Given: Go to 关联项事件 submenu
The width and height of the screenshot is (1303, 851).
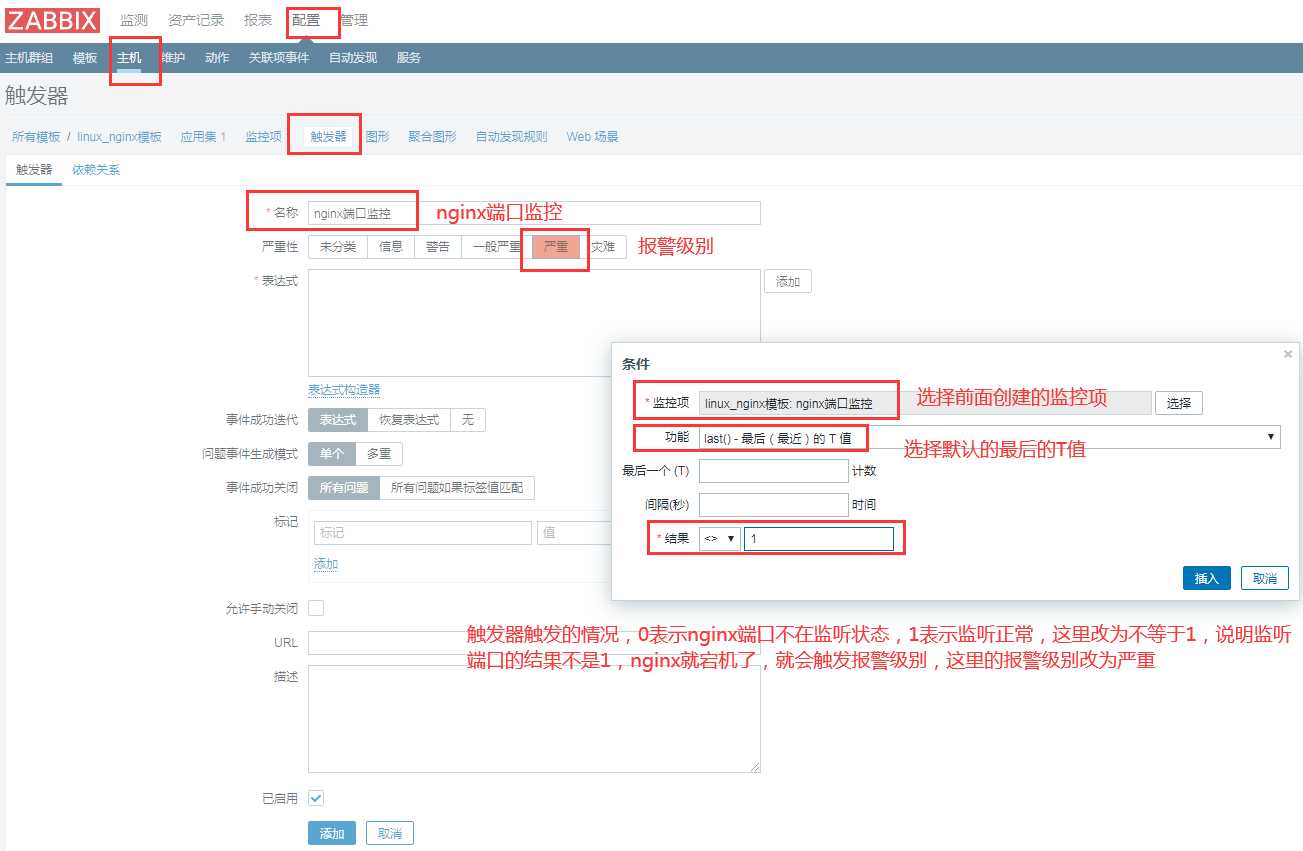Looking at the screenshot, I should [279, 58].
